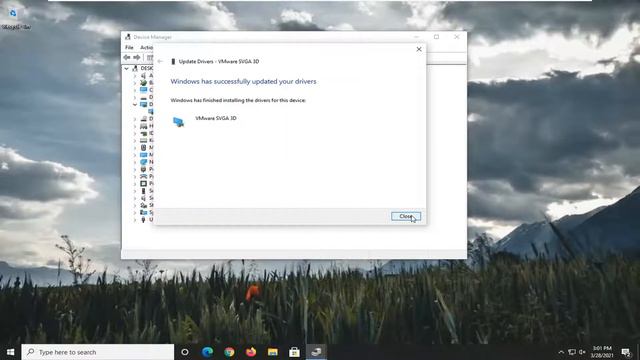Open the Action Center notifications icon
Image resolution: width=640 pixels, height=360 pixels.
pos(626,352)
